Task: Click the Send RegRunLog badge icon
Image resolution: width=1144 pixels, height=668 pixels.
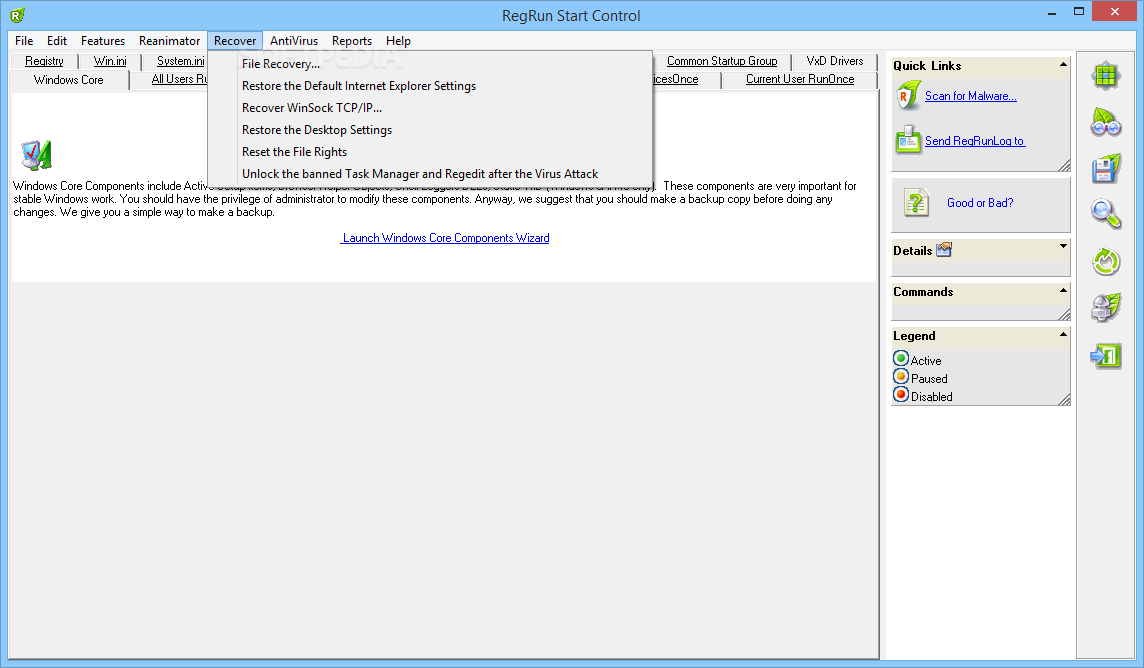Action: click(908, 139)
